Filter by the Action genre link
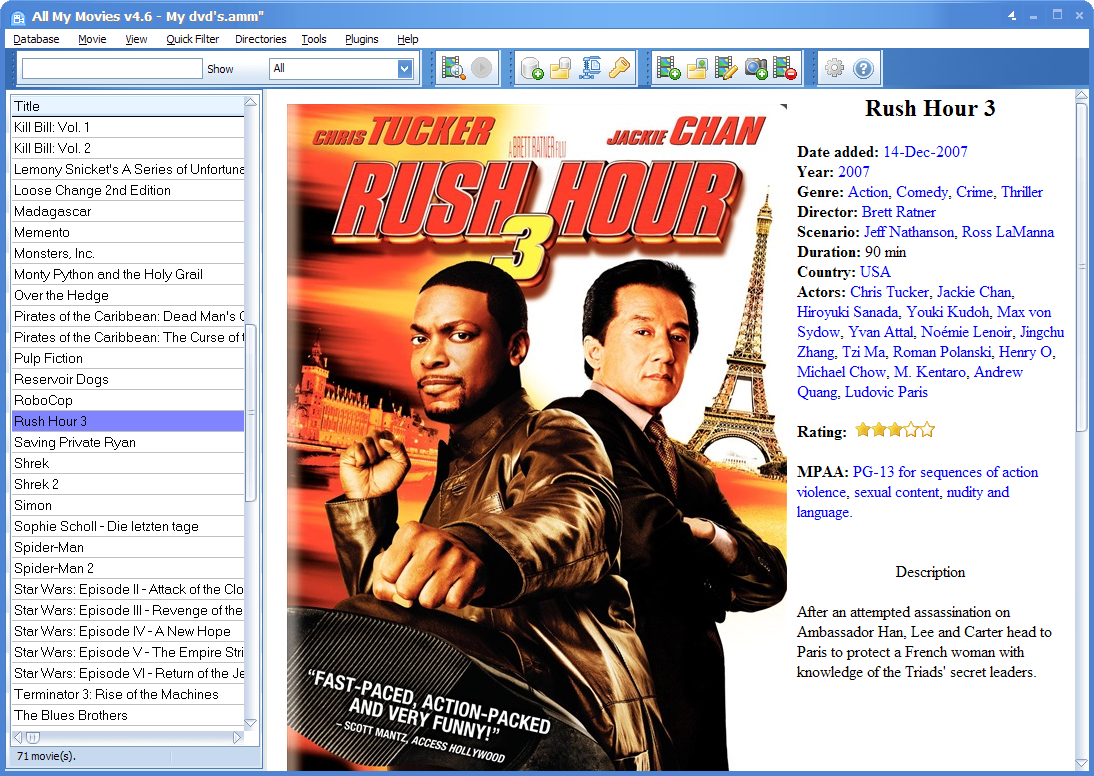1094x776 pixels. pos(868,192)
